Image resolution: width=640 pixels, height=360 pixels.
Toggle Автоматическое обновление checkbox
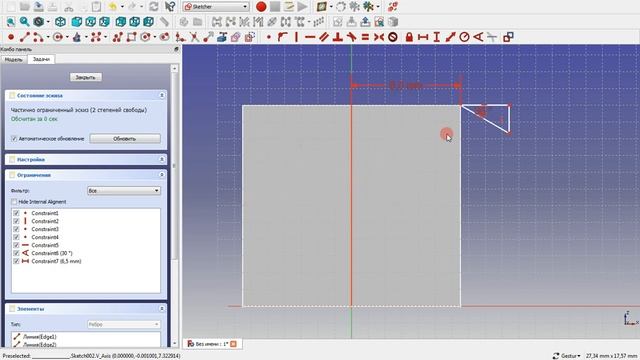(14, 139)
